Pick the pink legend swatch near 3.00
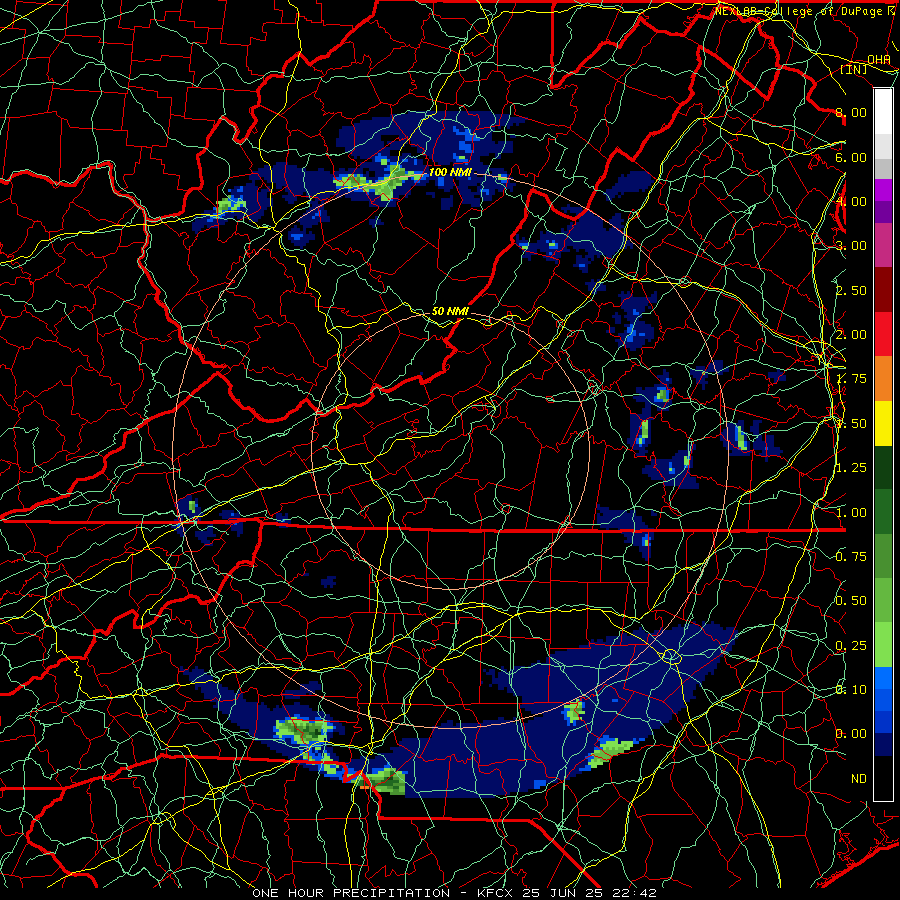Image resolution: width=900 pixels, height=900 pixels. (883, 246)
